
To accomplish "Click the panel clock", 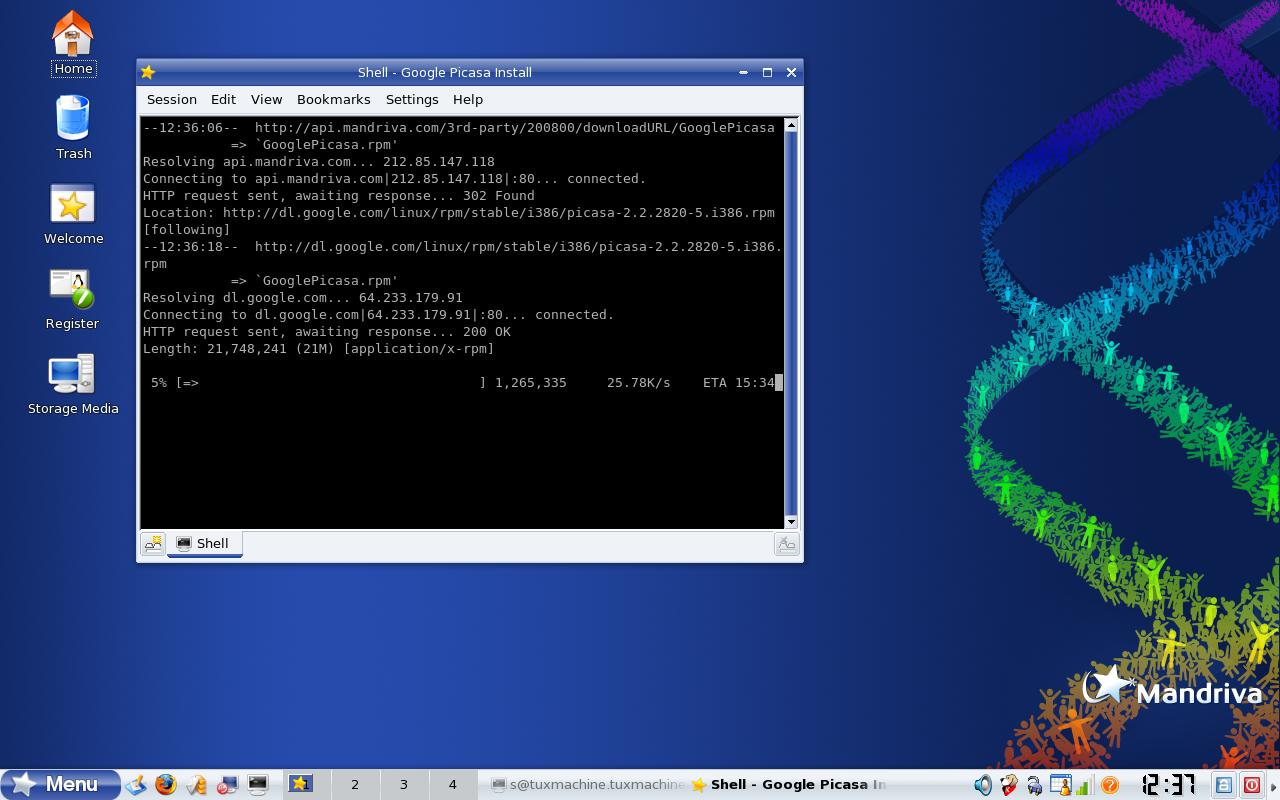I will point(1168,785).
